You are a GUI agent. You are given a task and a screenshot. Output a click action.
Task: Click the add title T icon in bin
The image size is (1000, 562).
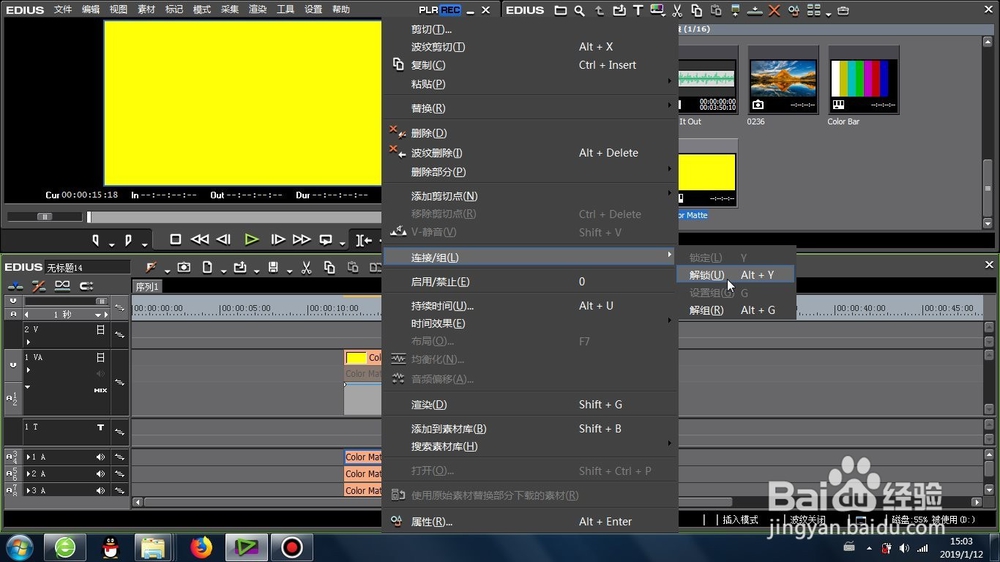pyautogui.click(x=638, y=10)
